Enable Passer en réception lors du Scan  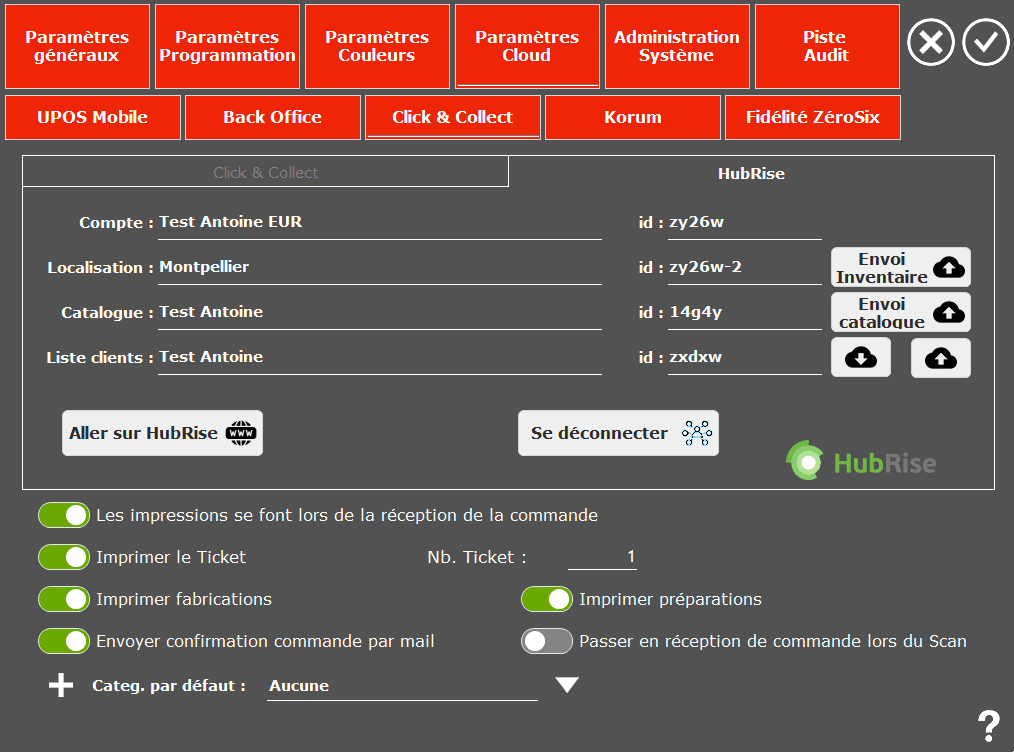(546, 641)
